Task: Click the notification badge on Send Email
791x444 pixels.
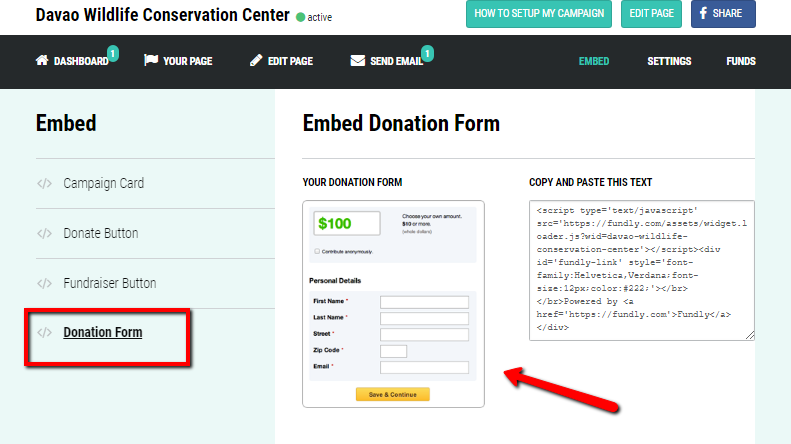Action: (427, 53)
